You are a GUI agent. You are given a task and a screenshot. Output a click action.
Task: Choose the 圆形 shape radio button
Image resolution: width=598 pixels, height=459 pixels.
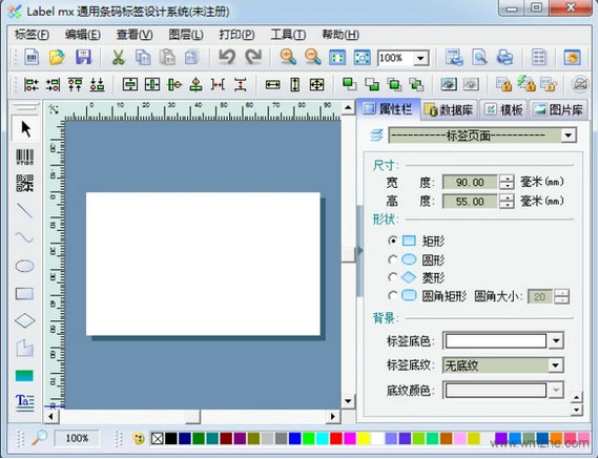[392, 260]
